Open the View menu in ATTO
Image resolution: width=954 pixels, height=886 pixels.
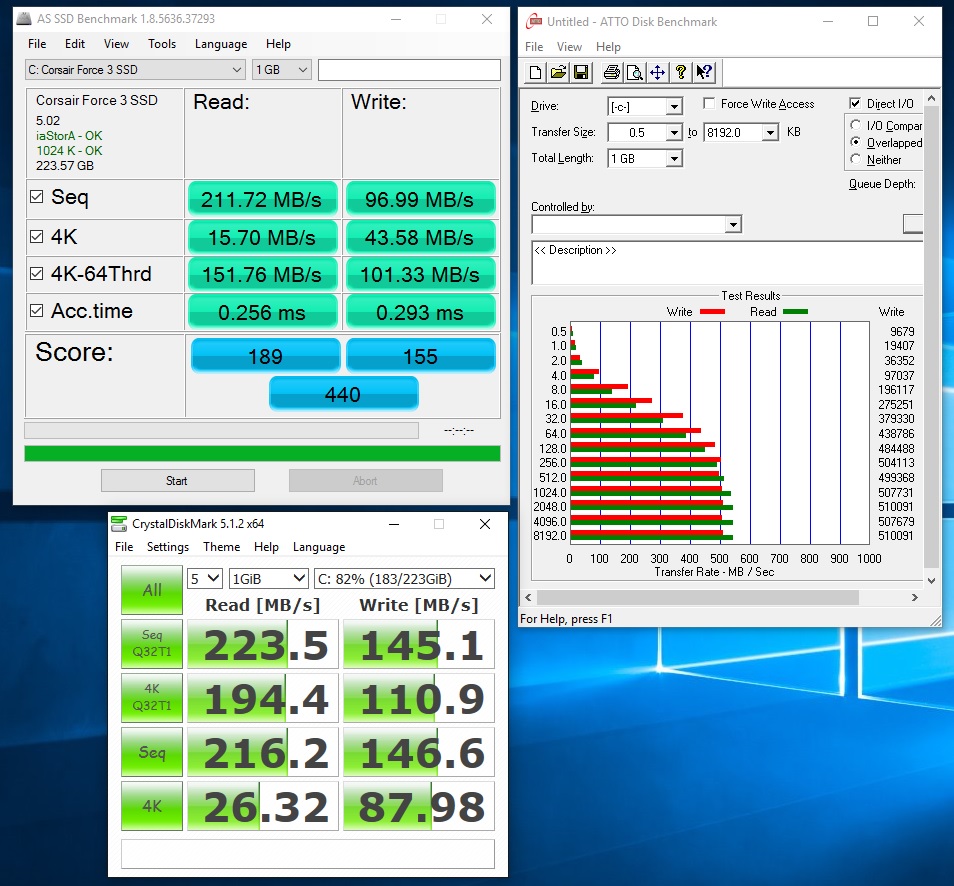(569, 47)
